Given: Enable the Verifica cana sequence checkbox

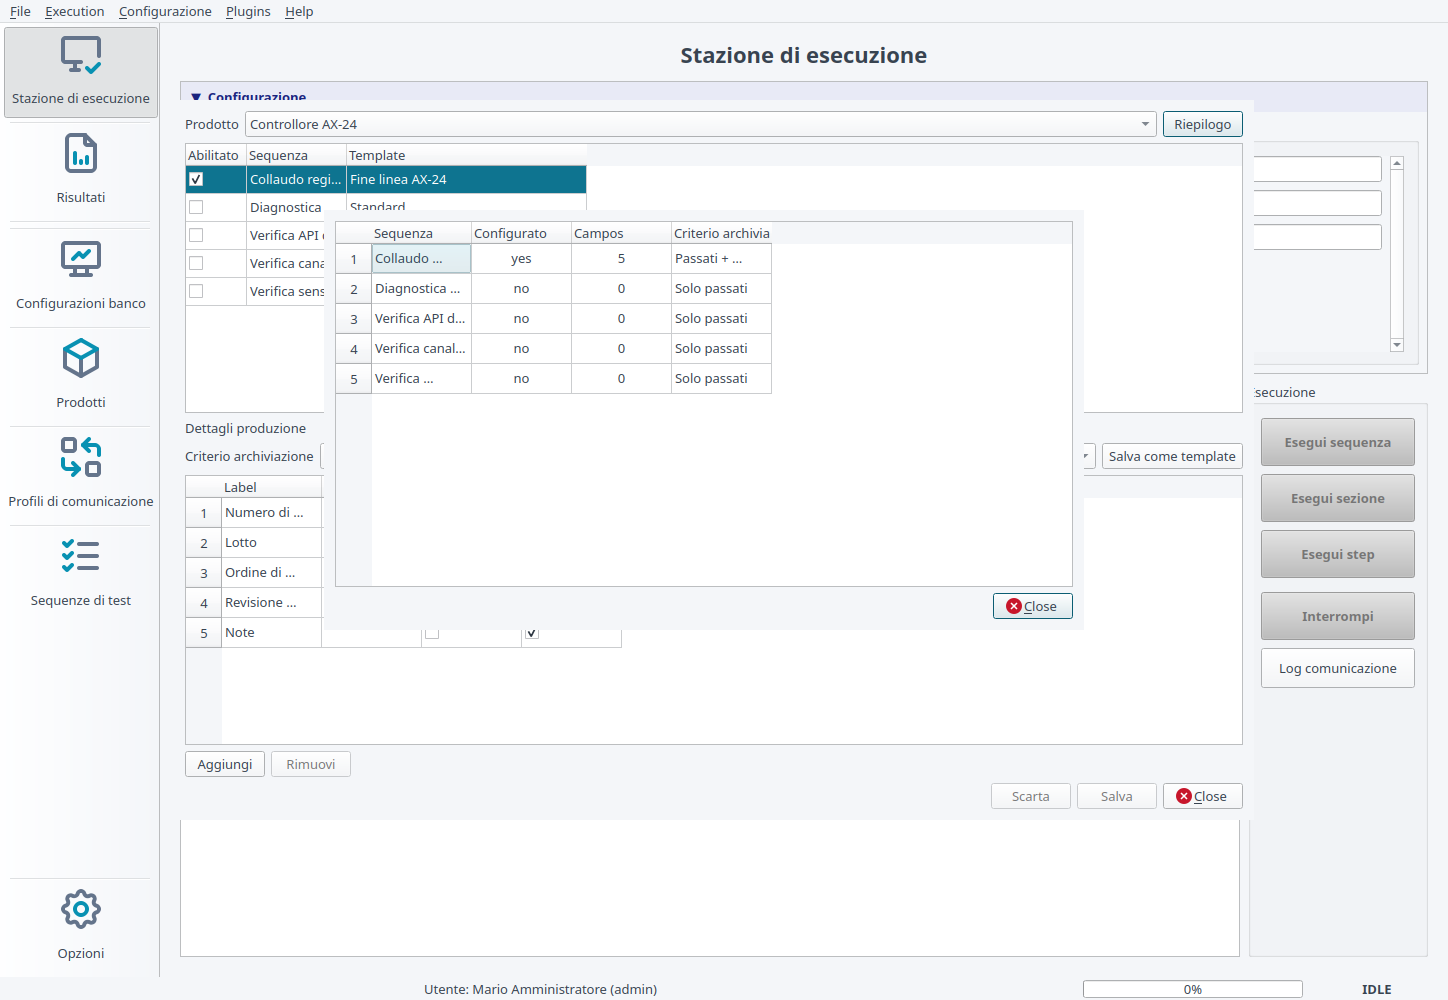Looking at the screenshot, I should pos(196,263).
